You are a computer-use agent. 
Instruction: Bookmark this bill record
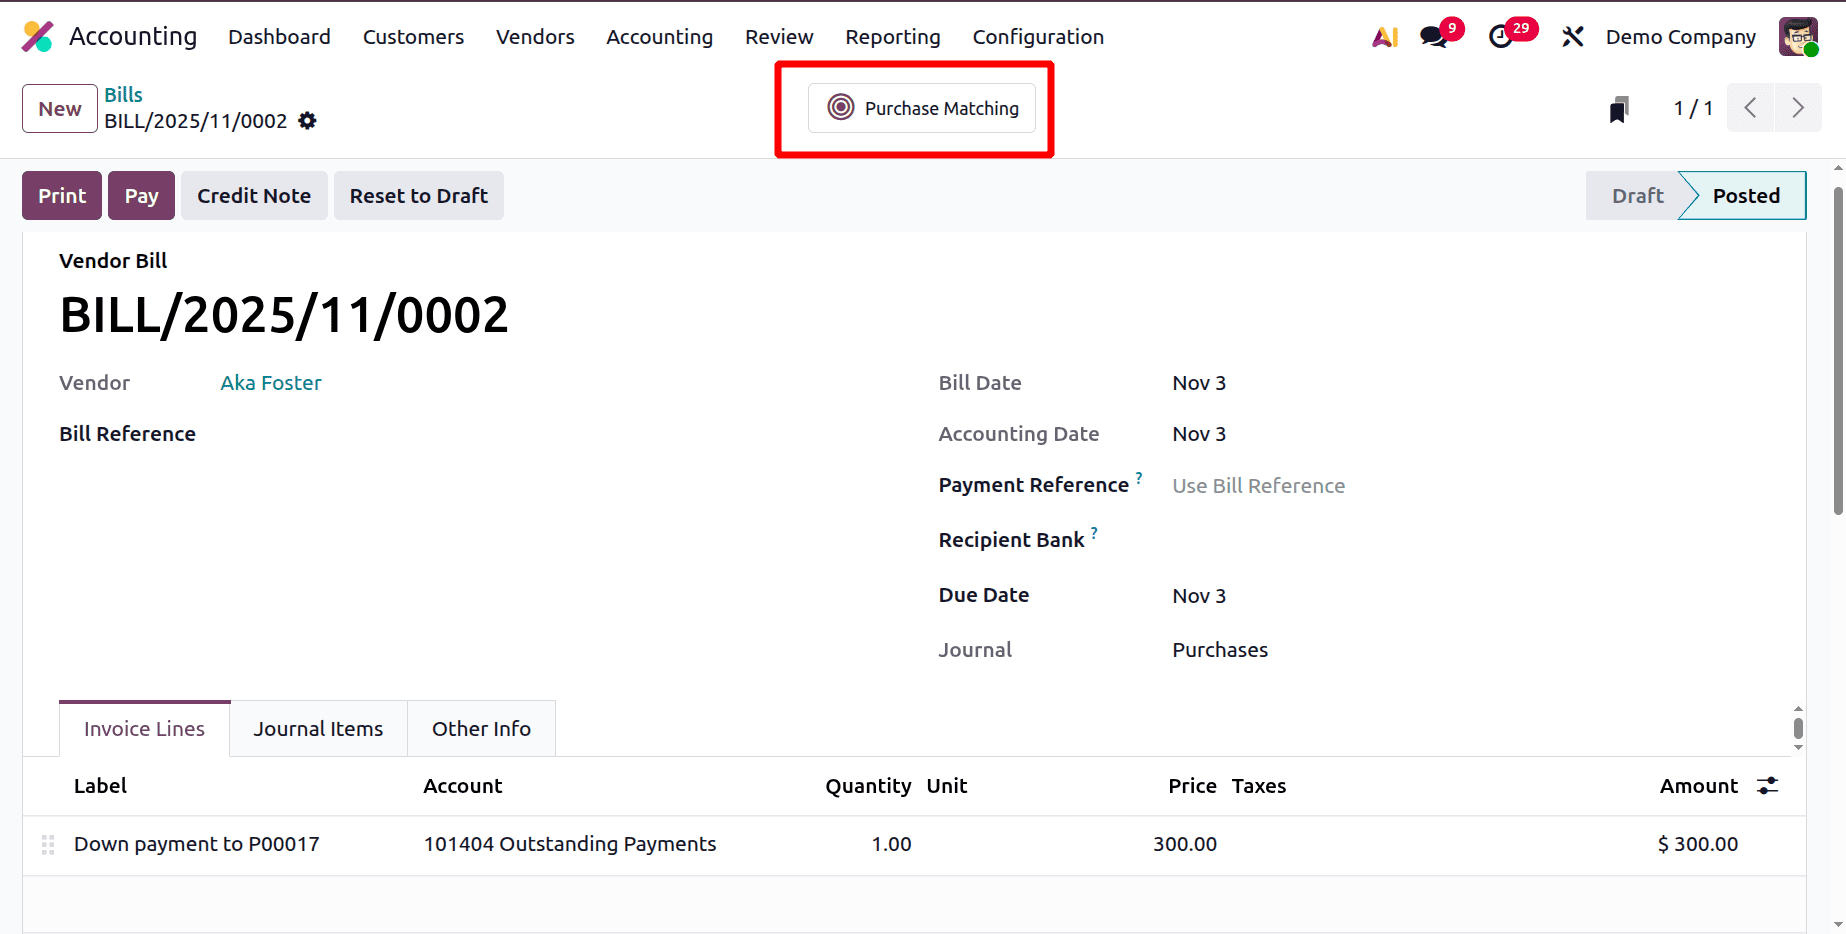(x=1619, y=108)
